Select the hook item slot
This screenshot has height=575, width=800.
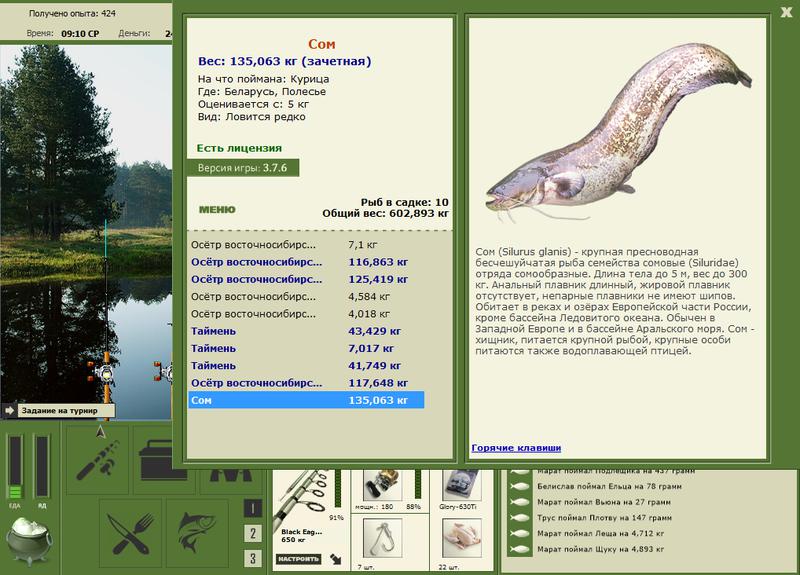tap(382, 539)
